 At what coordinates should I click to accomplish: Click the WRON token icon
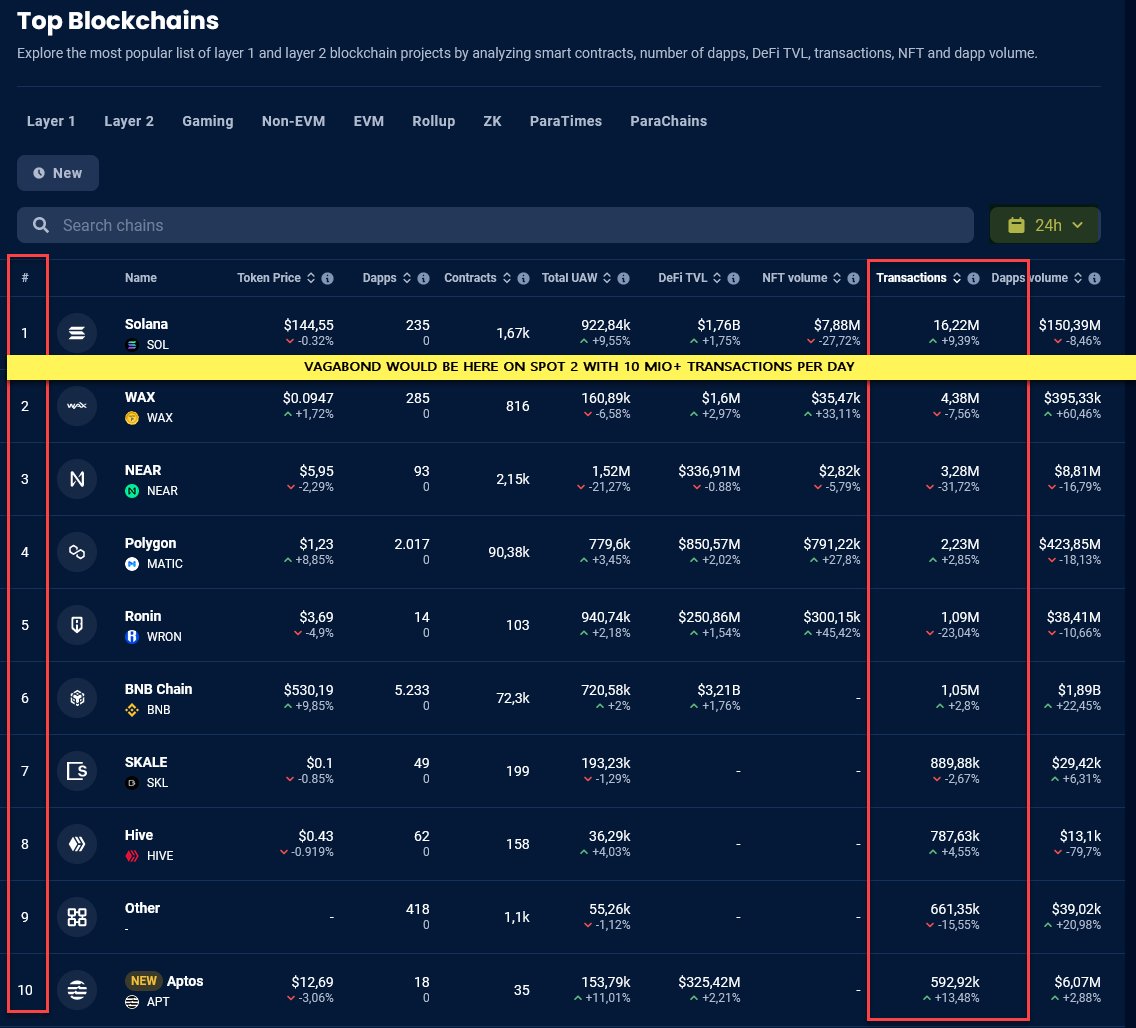(132, 637)
